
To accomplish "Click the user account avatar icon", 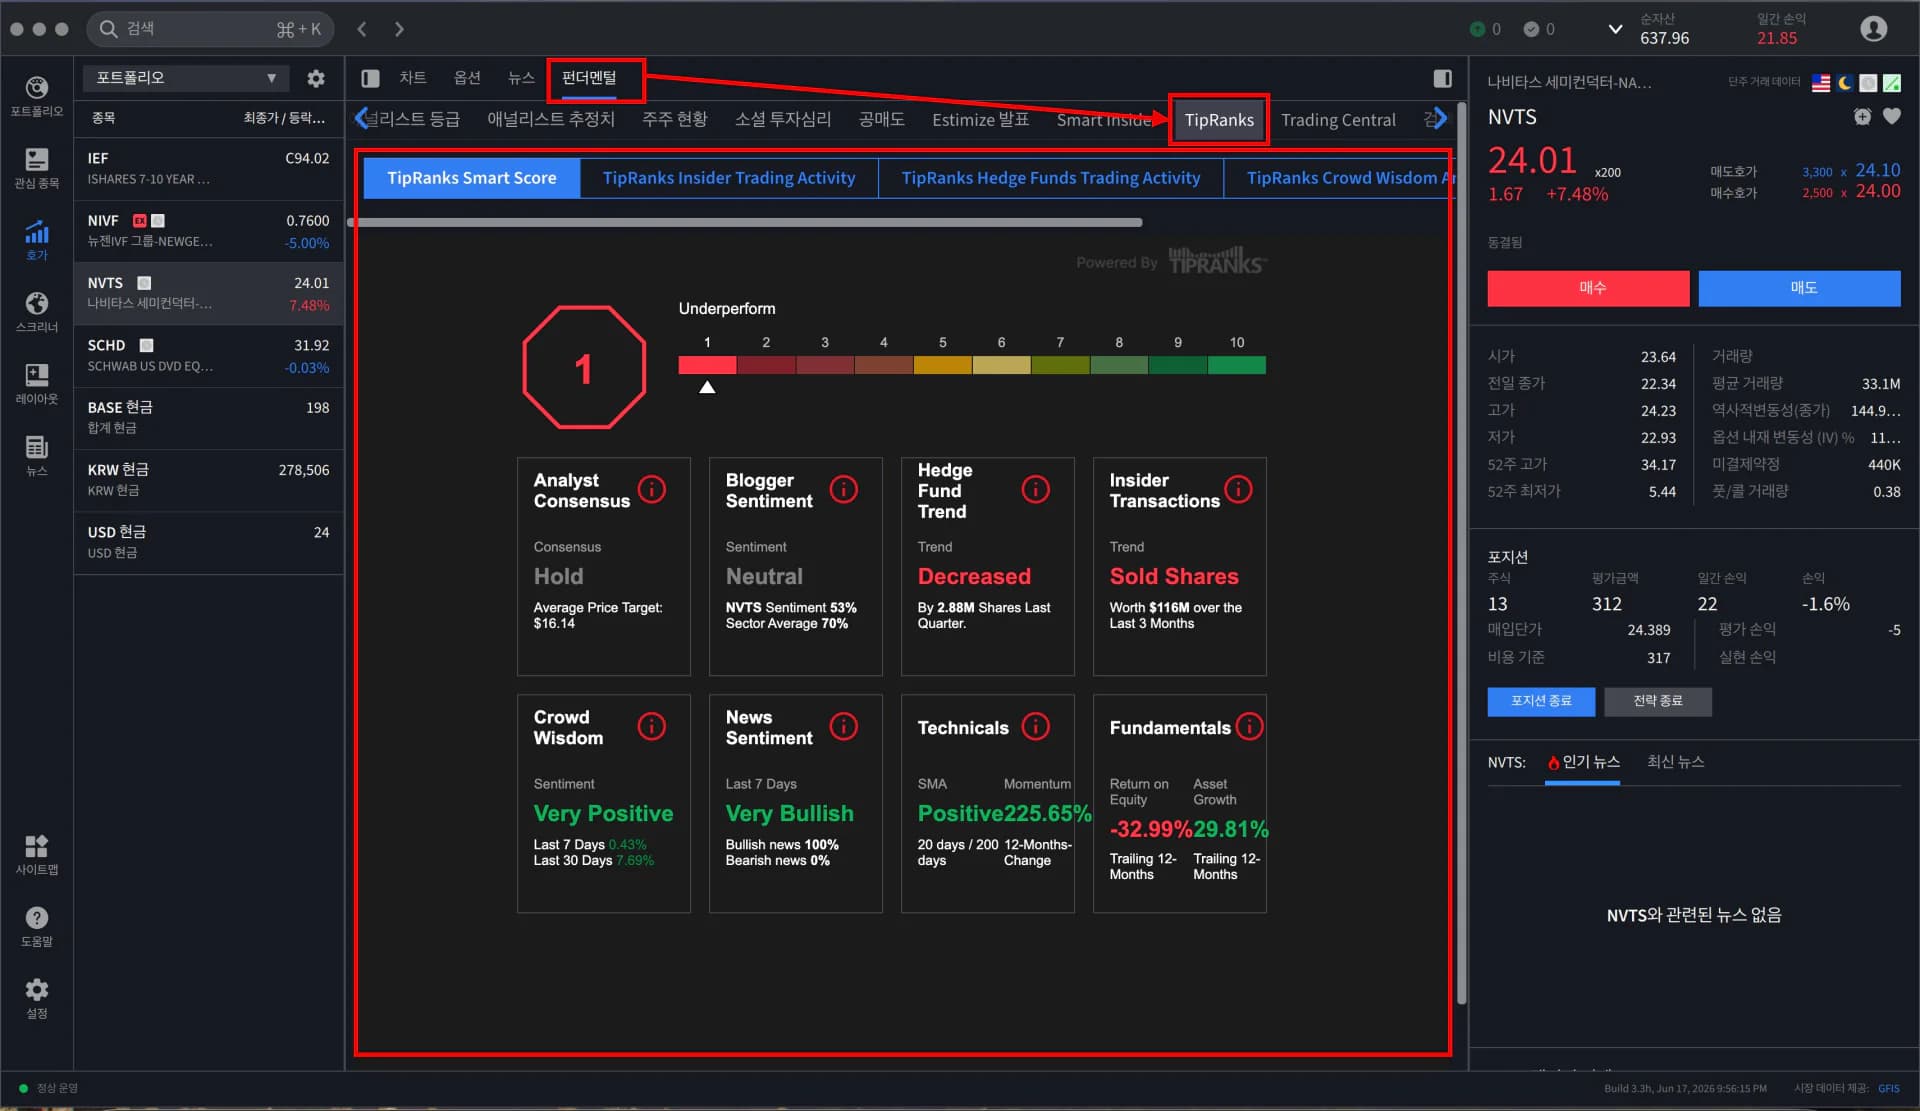I will pos(1873,29).
